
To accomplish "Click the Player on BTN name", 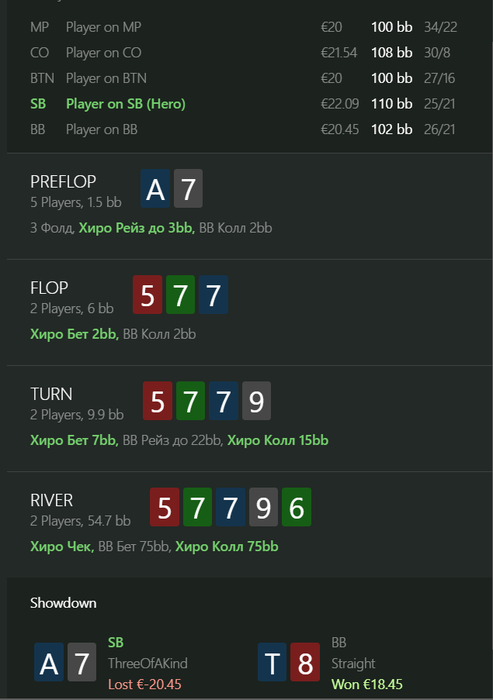I will pyautogui.click(x=106, y=79).
